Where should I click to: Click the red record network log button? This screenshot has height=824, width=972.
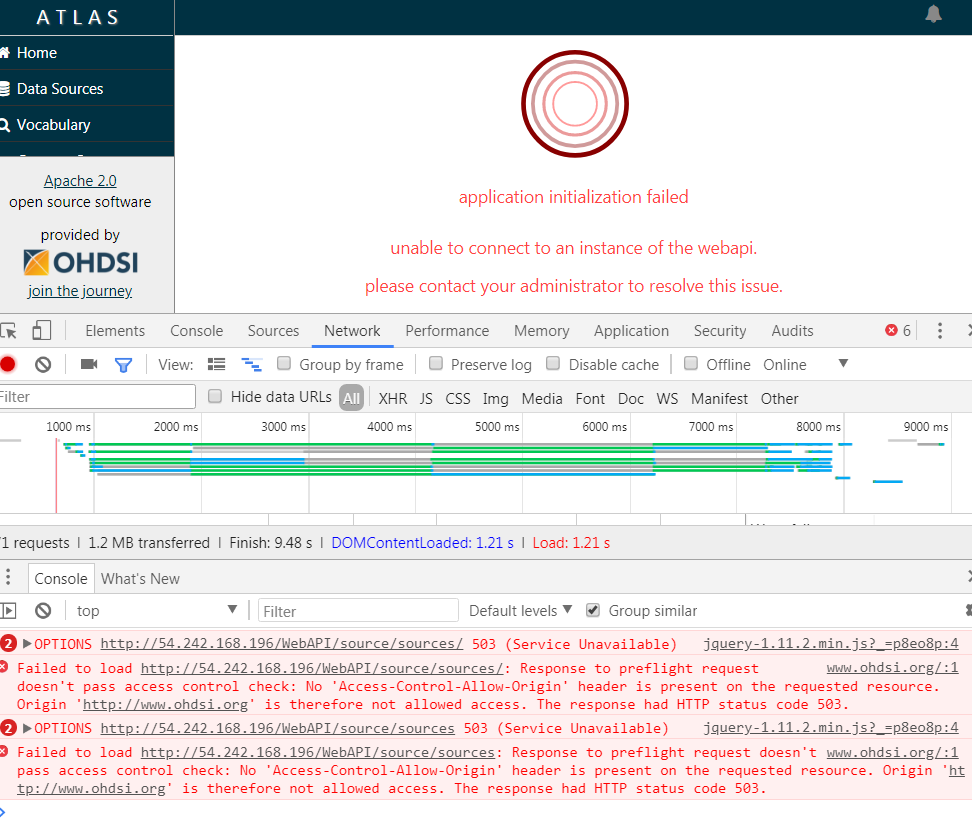coord(10,365)
